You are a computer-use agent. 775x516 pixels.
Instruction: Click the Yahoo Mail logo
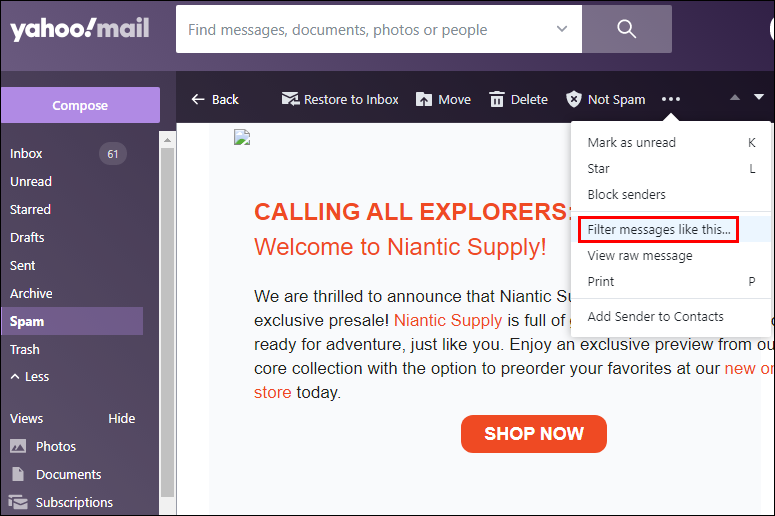[80, 29]
